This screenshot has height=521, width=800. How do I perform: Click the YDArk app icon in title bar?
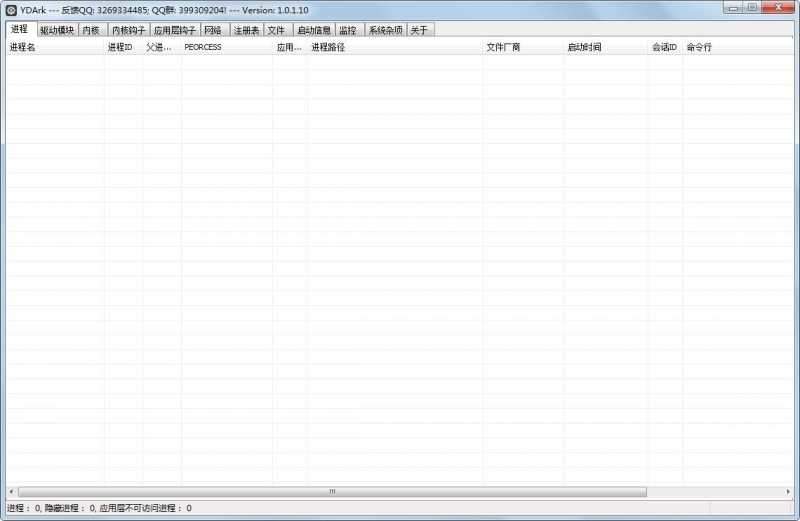(11, 10)
